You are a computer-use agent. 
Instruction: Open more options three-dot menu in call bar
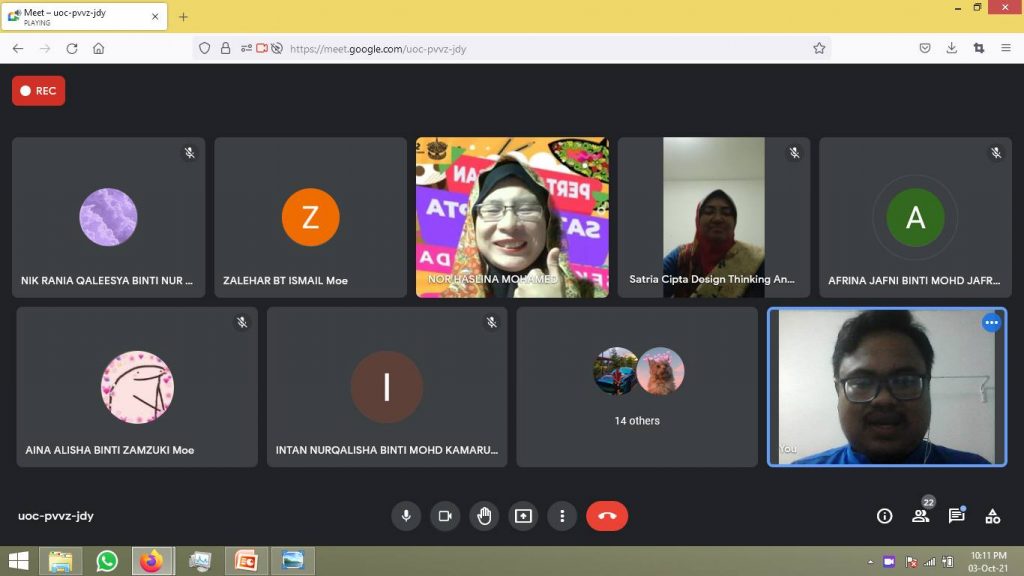point(562,516)
